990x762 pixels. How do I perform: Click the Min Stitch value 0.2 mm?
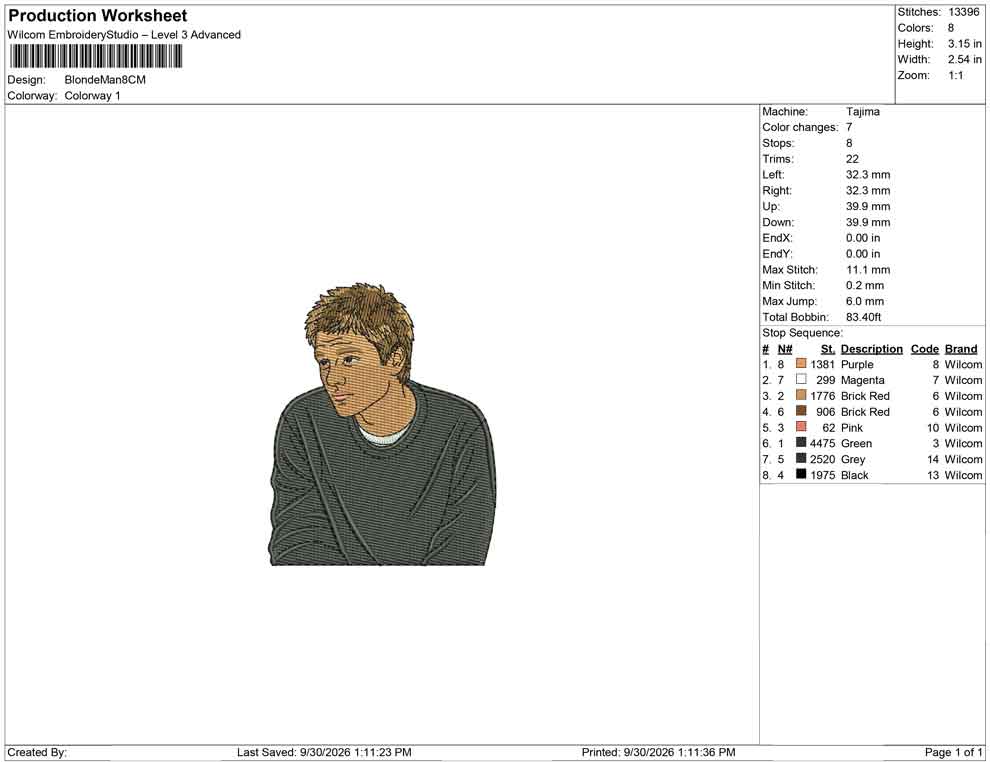865,285
